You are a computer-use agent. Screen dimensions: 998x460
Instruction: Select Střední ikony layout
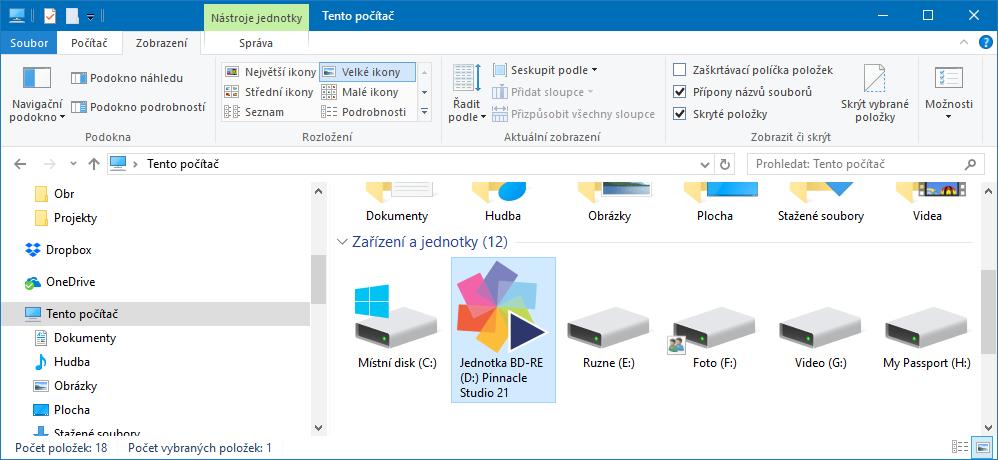269,92
